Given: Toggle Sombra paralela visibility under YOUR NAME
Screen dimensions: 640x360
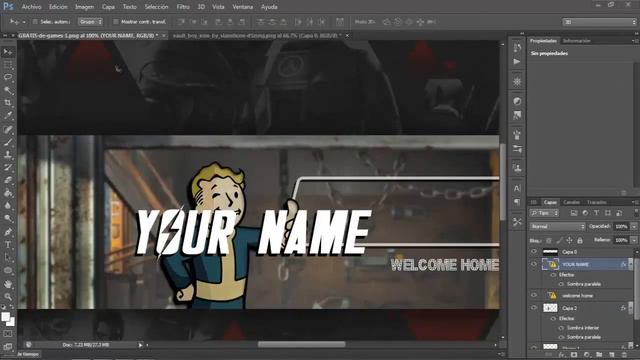Looking at the screenshot, I should pyautogui.click(x=561, y=284).
